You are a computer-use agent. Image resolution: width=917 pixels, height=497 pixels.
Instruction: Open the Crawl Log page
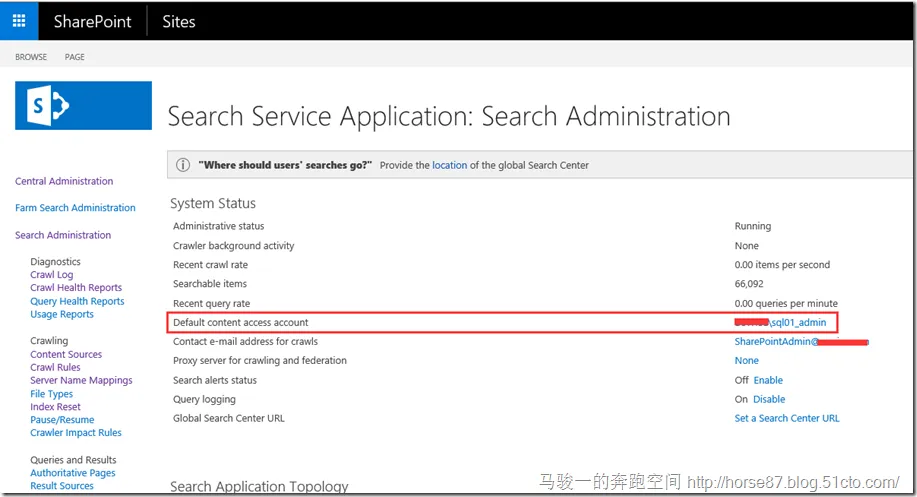coord(52,275)
